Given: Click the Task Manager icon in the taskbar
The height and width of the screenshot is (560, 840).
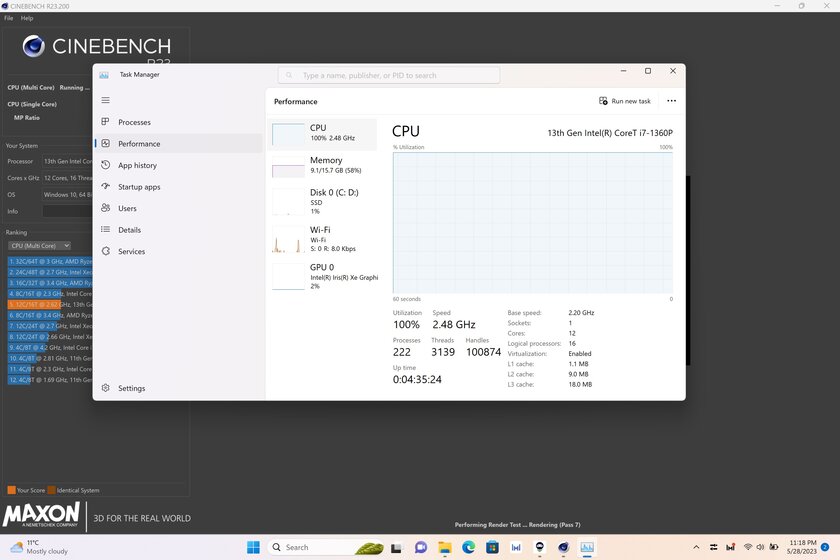Looking at the screenshot, I should coord(587,547).
